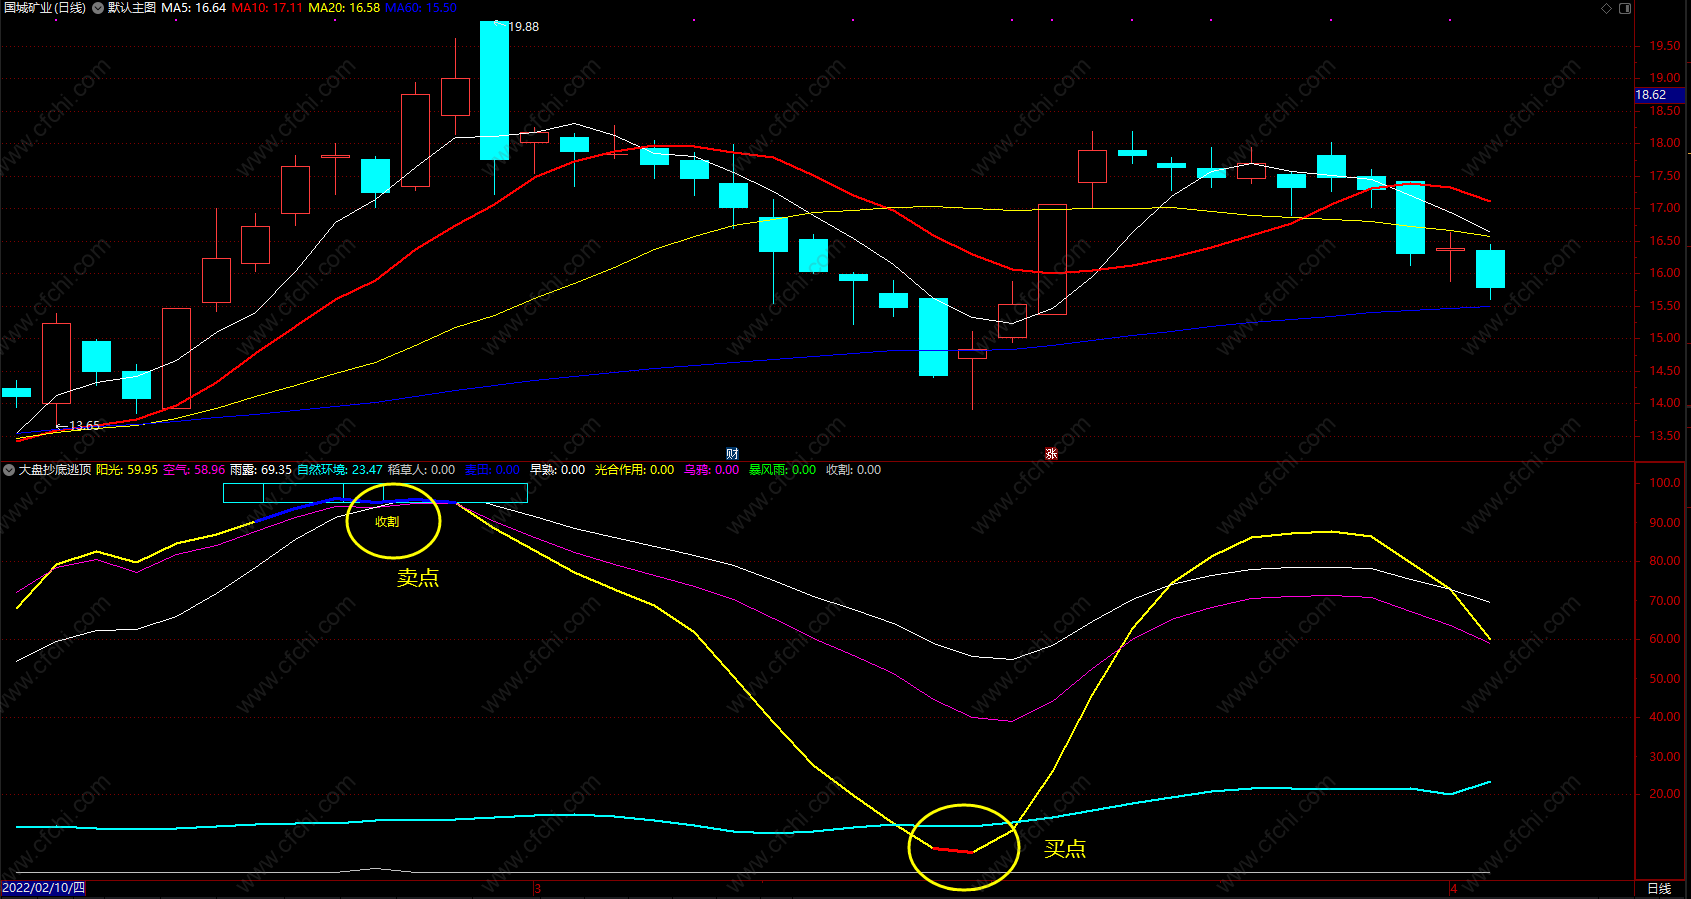The height and width of the screenshot is (899, 1691).
Task: Click the 国城矿业(日线) stock title
Action: pos(45,8)
